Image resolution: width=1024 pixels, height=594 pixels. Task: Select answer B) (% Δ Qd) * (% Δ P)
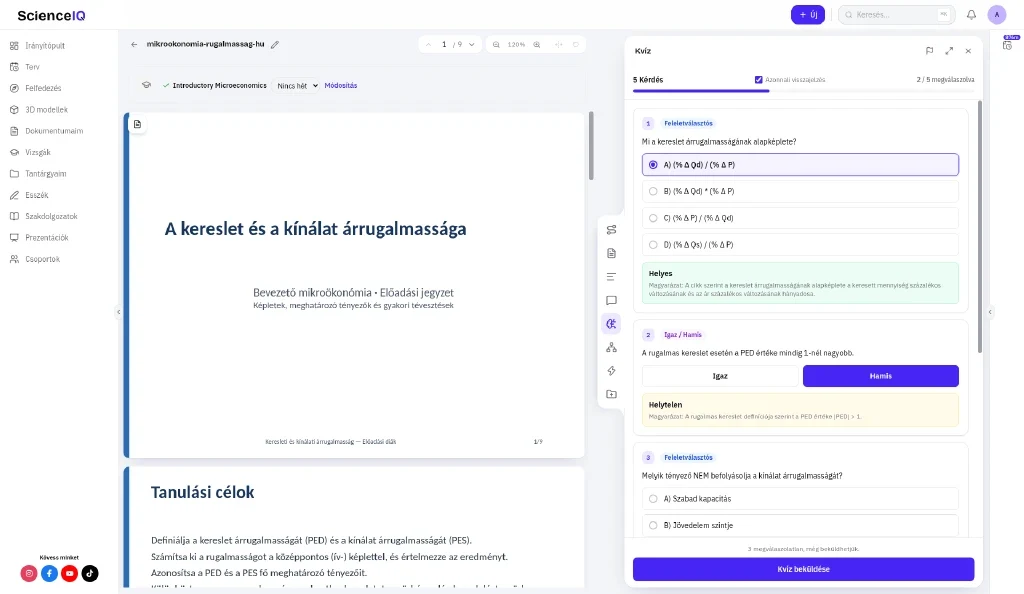click(x=800, y=191)
